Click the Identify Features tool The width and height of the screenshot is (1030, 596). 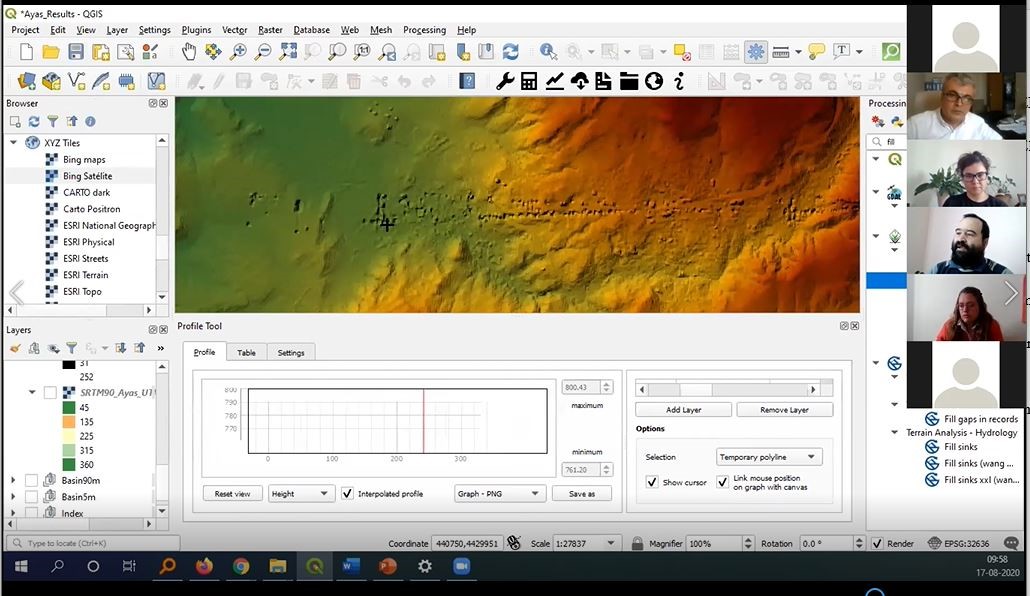point(548,52)
